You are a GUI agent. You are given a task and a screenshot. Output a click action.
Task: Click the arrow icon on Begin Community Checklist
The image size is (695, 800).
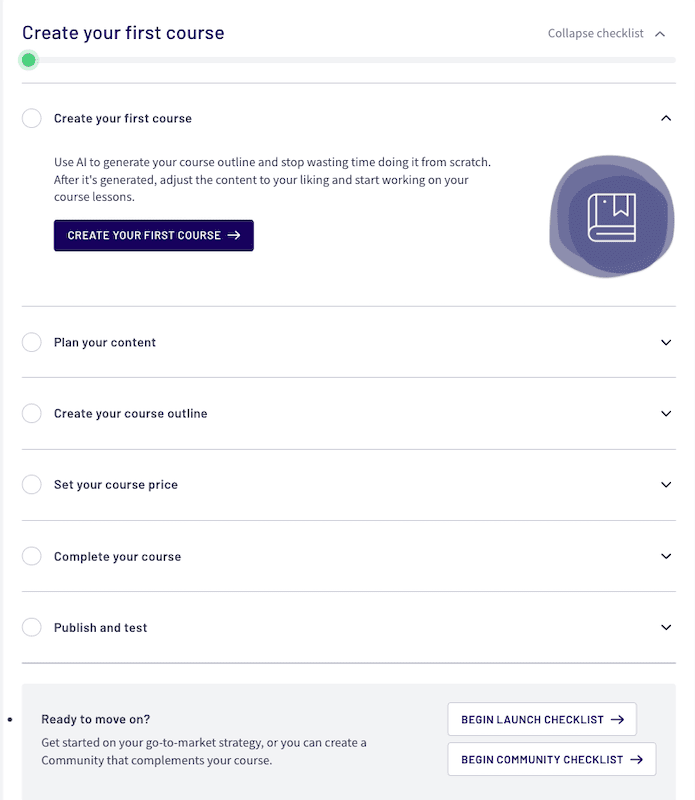click(636, 759)
